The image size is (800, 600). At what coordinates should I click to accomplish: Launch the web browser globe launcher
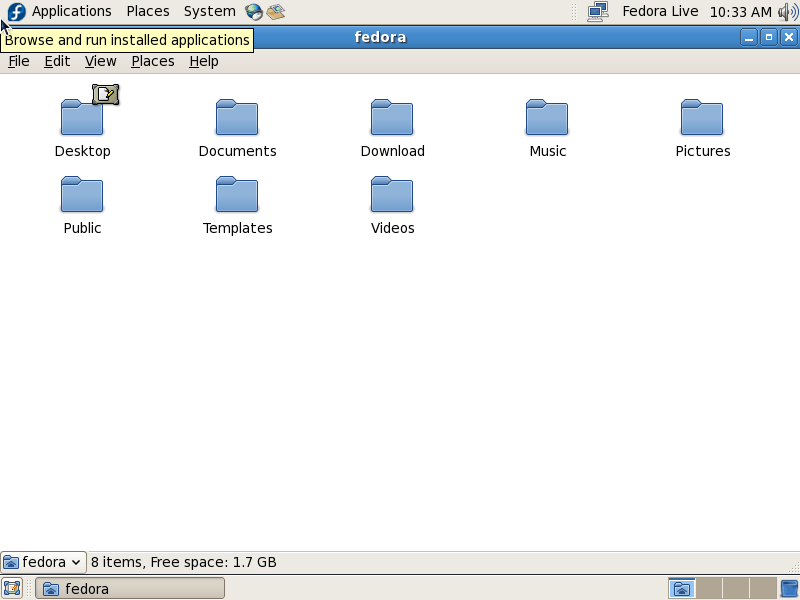[254, 12]
